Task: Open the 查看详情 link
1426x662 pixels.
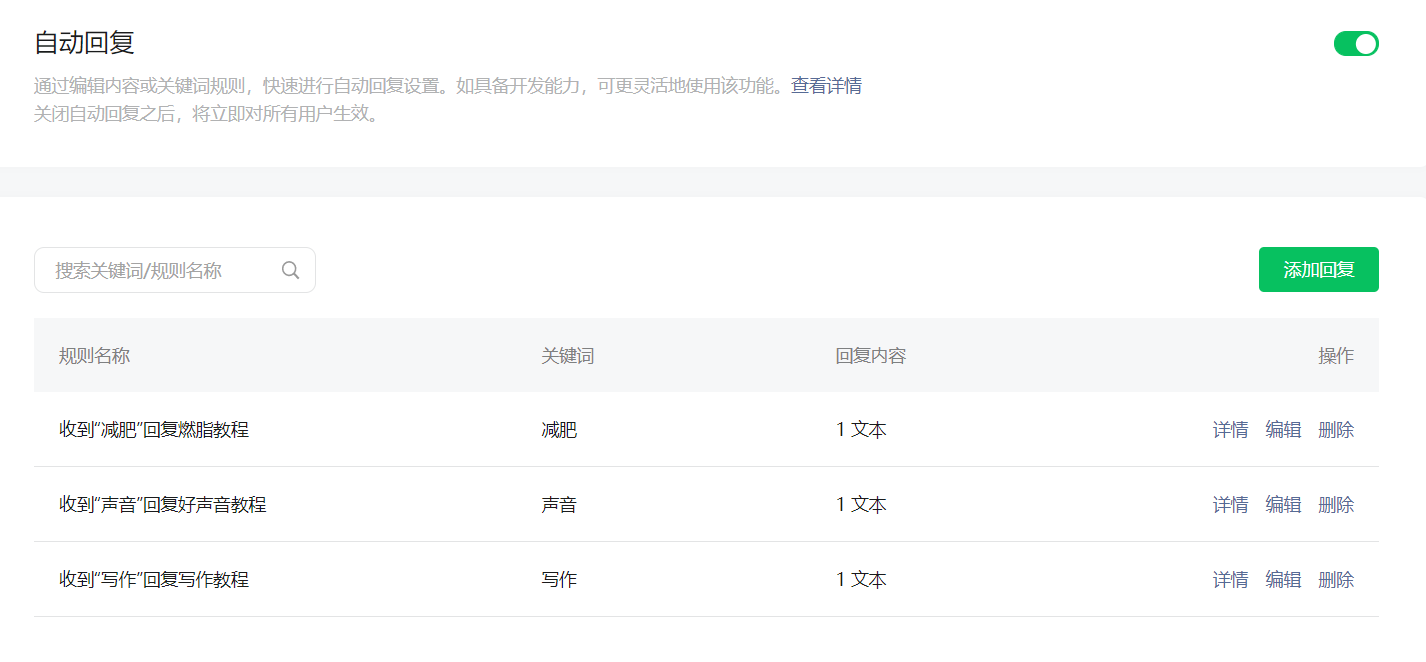Action: (826, 86)
